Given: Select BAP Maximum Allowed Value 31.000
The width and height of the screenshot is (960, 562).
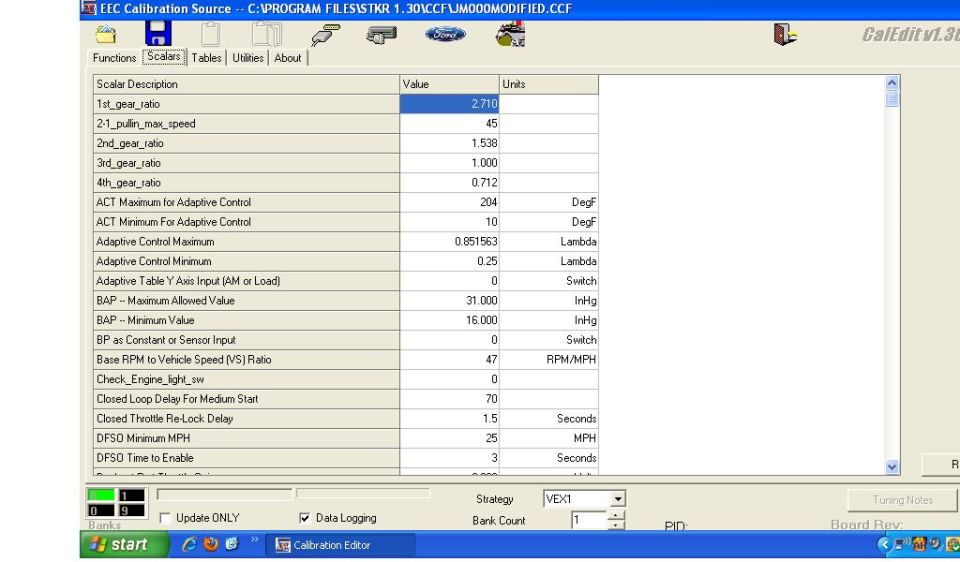Looking at the screenshot, I should [449, 301].
